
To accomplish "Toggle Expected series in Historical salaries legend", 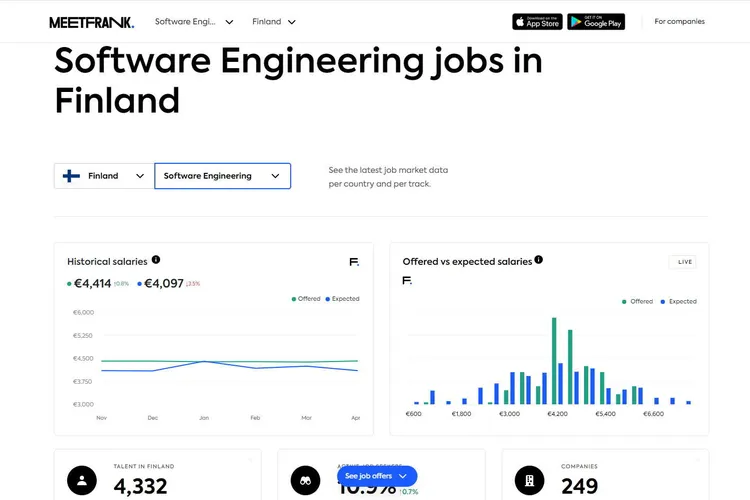I will click(341, 299).
